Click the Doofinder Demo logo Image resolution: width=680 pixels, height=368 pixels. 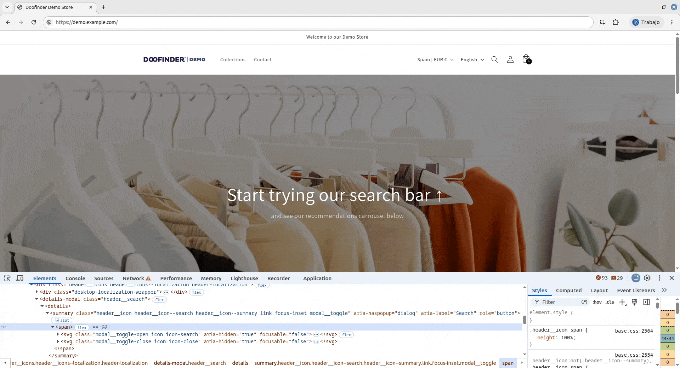point(174,59)
